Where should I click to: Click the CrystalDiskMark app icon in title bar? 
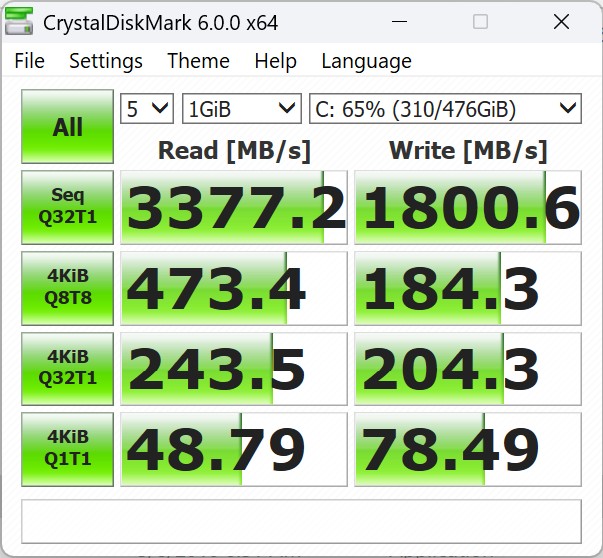pos(19,22)
